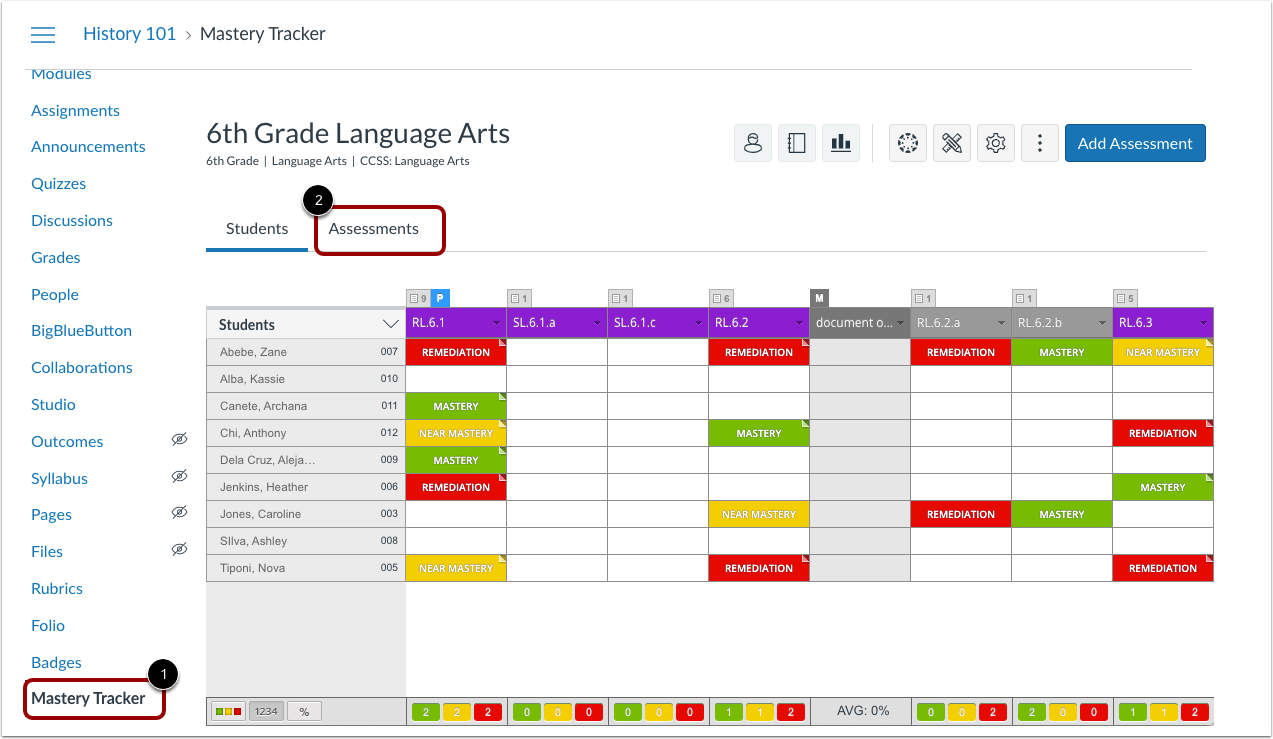Open the hamburger navigation menu

(42, 34)
